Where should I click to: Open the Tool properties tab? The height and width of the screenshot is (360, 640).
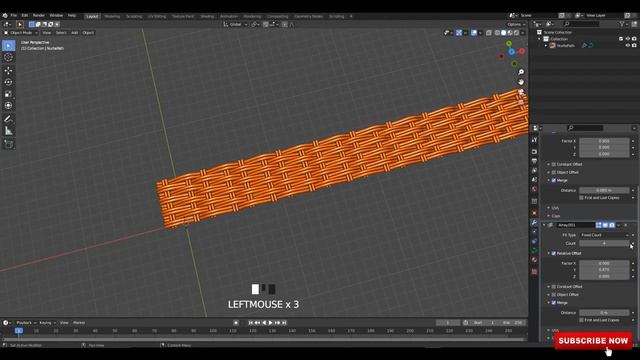pyautogui.click(x=534, y=140)
